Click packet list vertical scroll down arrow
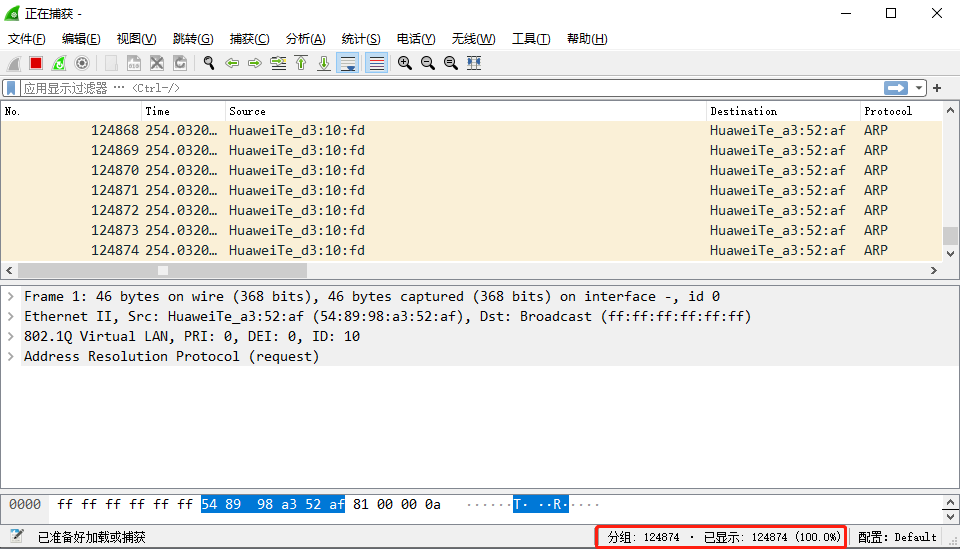 (950, 253)
